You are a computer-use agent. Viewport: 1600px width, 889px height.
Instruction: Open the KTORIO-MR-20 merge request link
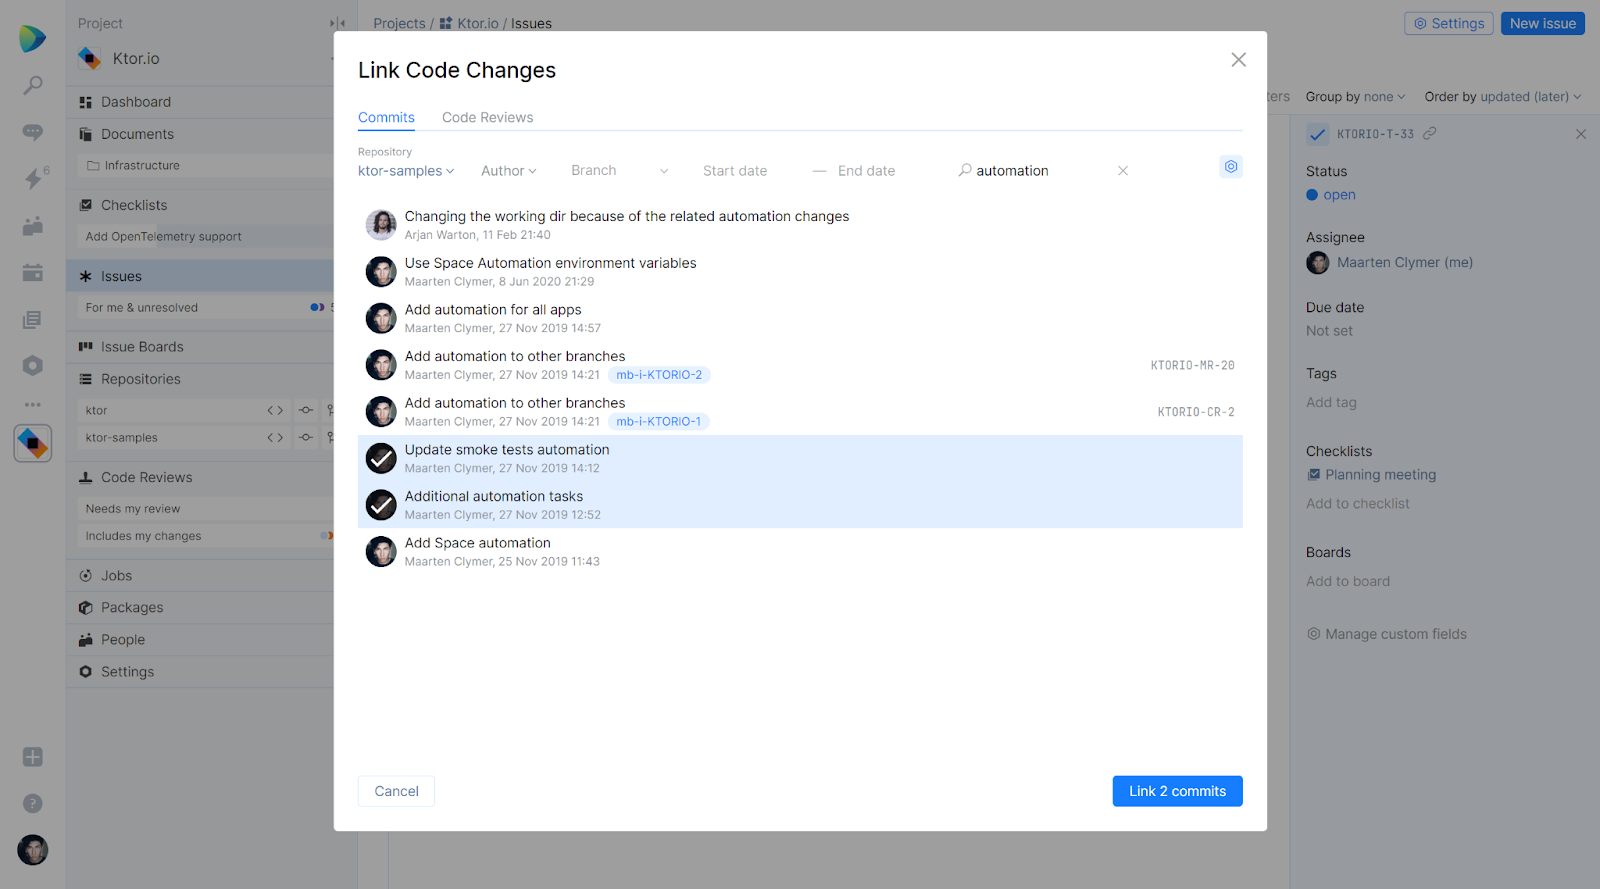pos(1193,366)
